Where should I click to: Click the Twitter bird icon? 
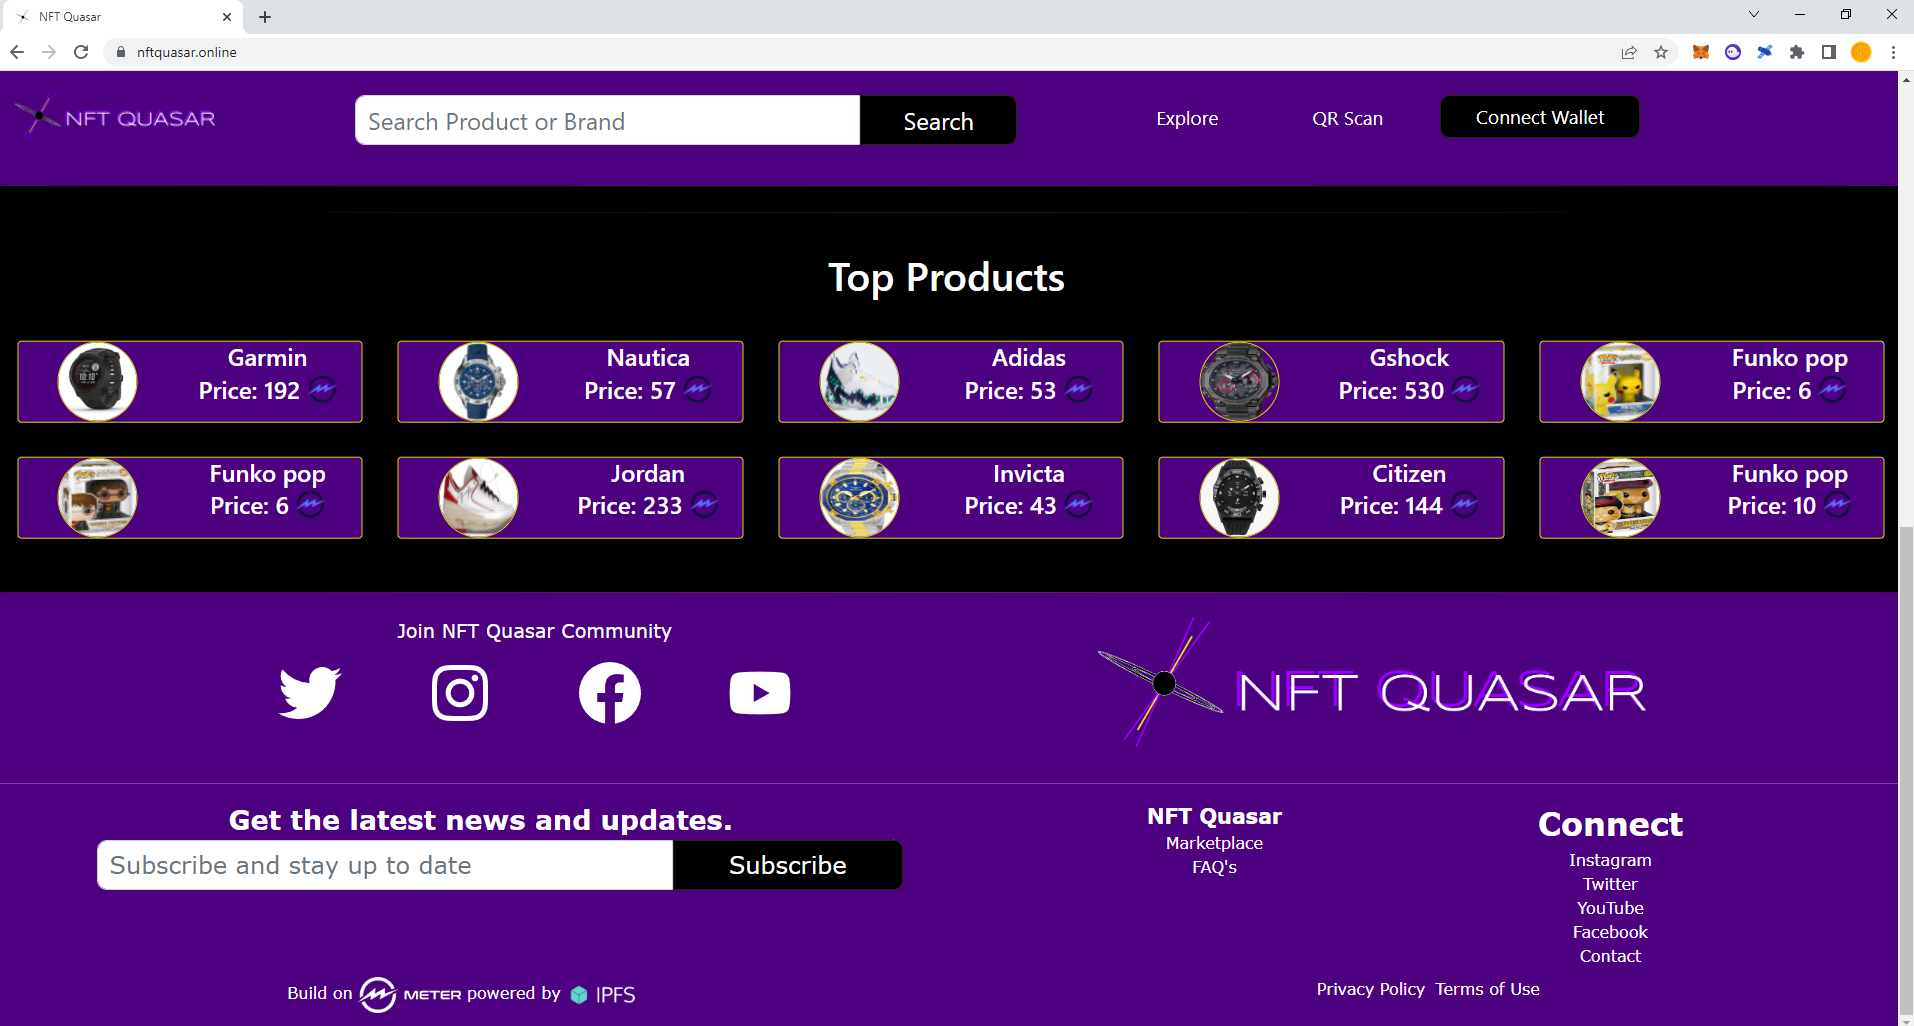tap(310, 692)
